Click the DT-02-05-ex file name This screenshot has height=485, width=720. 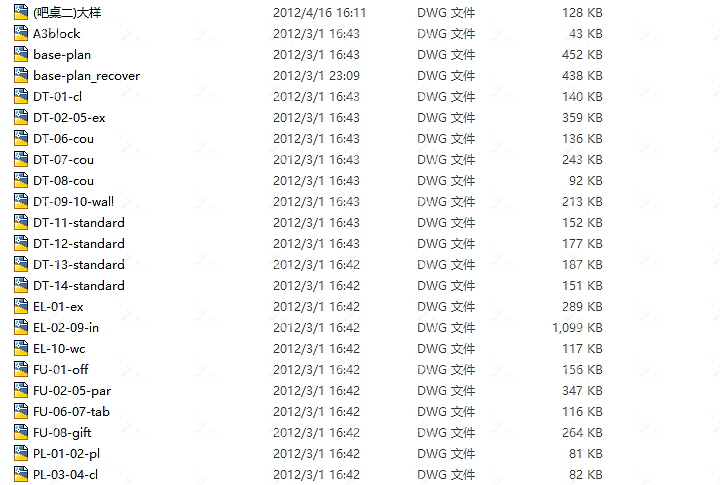[x=69, y=118]
